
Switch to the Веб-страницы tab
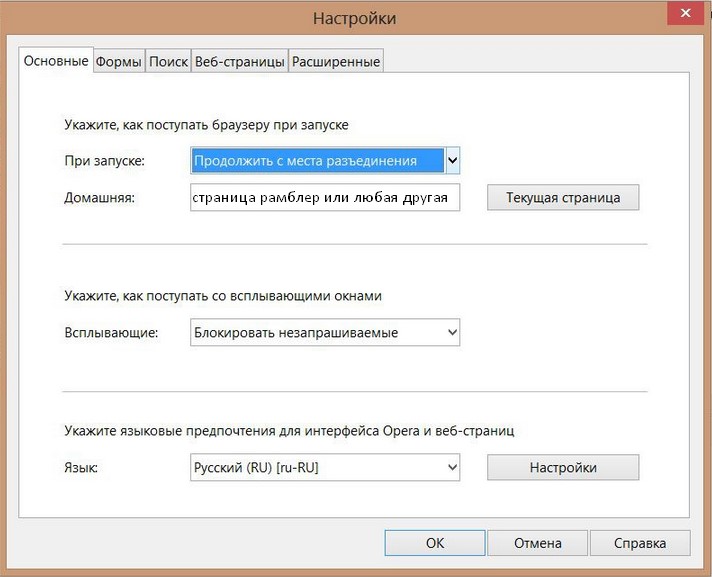point(240,61)
